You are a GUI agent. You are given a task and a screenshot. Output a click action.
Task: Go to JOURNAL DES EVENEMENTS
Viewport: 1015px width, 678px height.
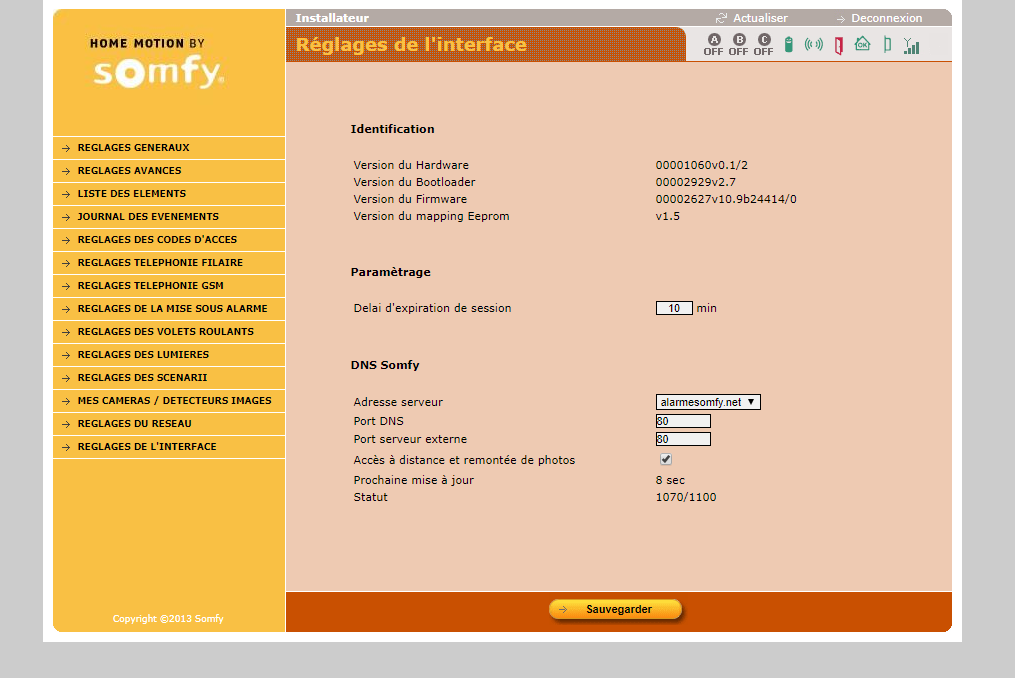[148, 217]
